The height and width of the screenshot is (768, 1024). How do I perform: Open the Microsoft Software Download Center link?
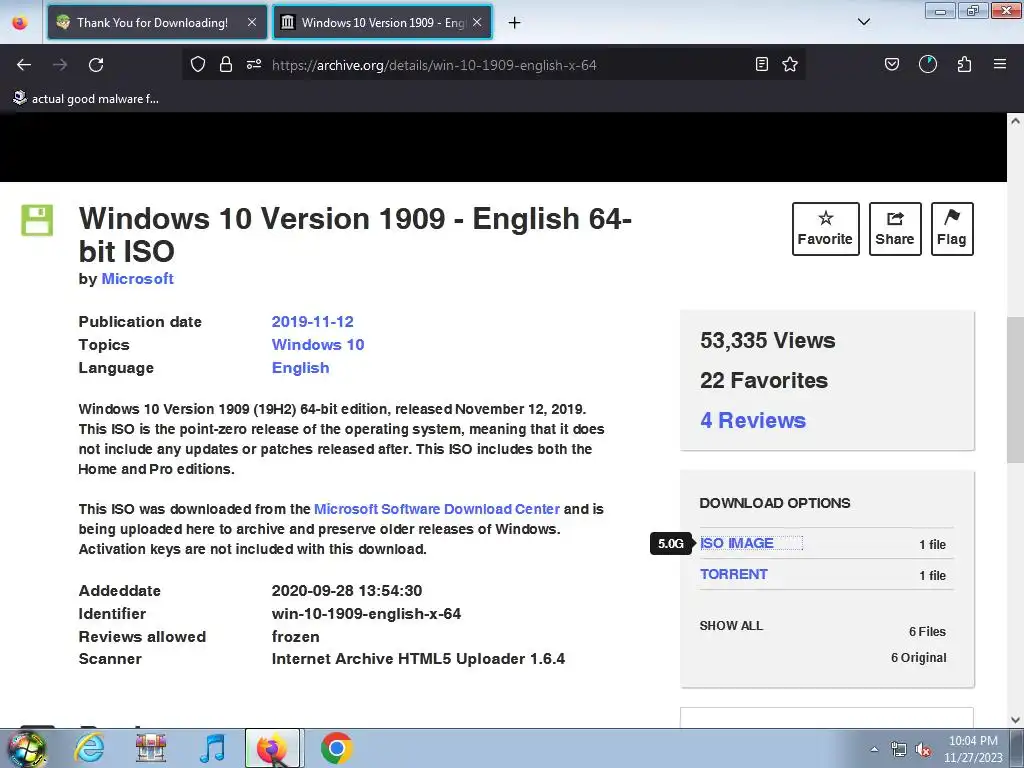pos(437,509)
